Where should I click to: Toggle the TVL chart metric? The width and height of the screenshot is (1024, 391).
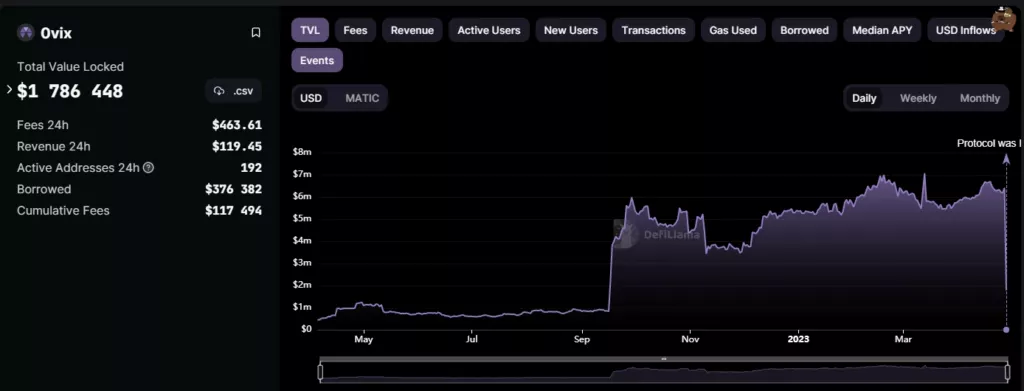click(x=310, y=30)
